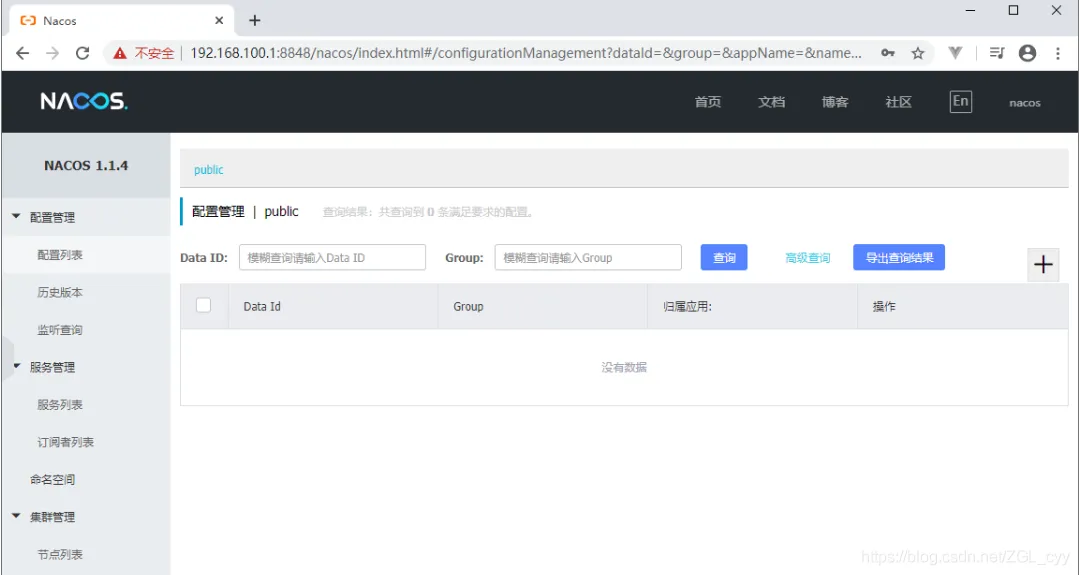
Task: Click sidebar collapse handle on left edge
Action: tap(7, 359)
